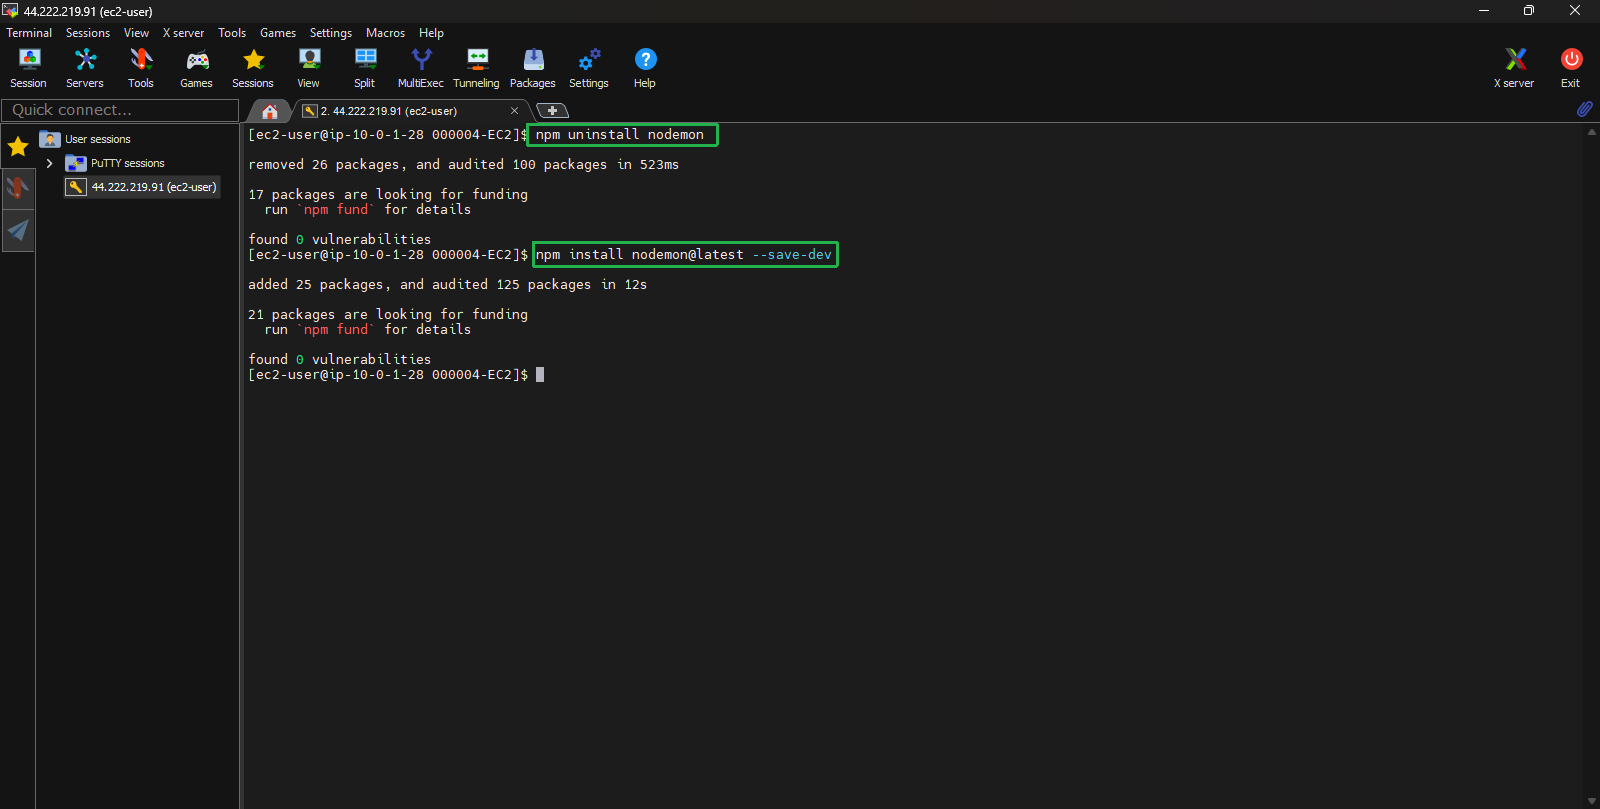The width and height of the screenshot is (1600, 809).
Task: Expand the PuTTY sessions tree node
Action: (x=49, y=163)
